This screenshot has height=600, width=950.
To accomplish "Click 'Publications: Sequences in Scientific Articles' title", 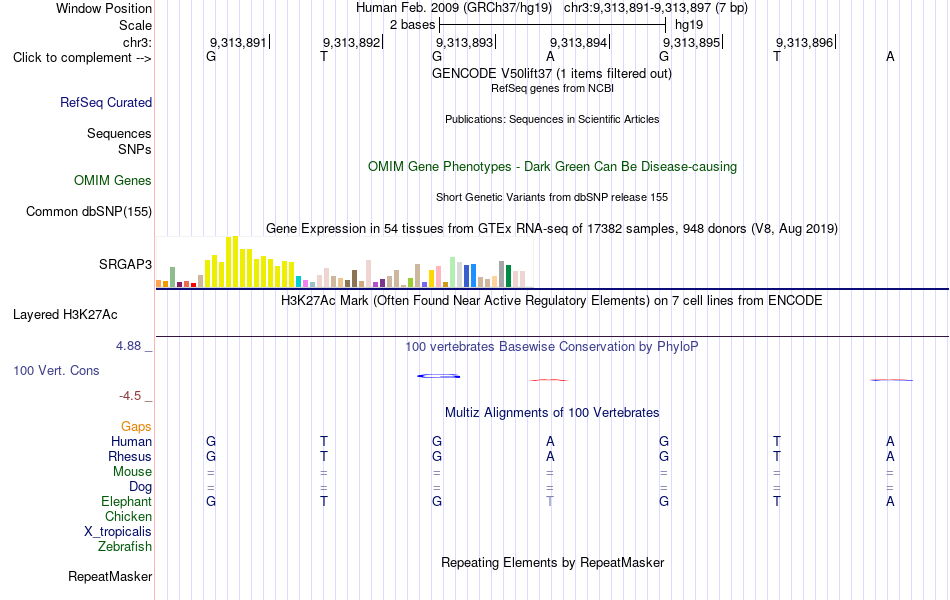I will point(552,119).
